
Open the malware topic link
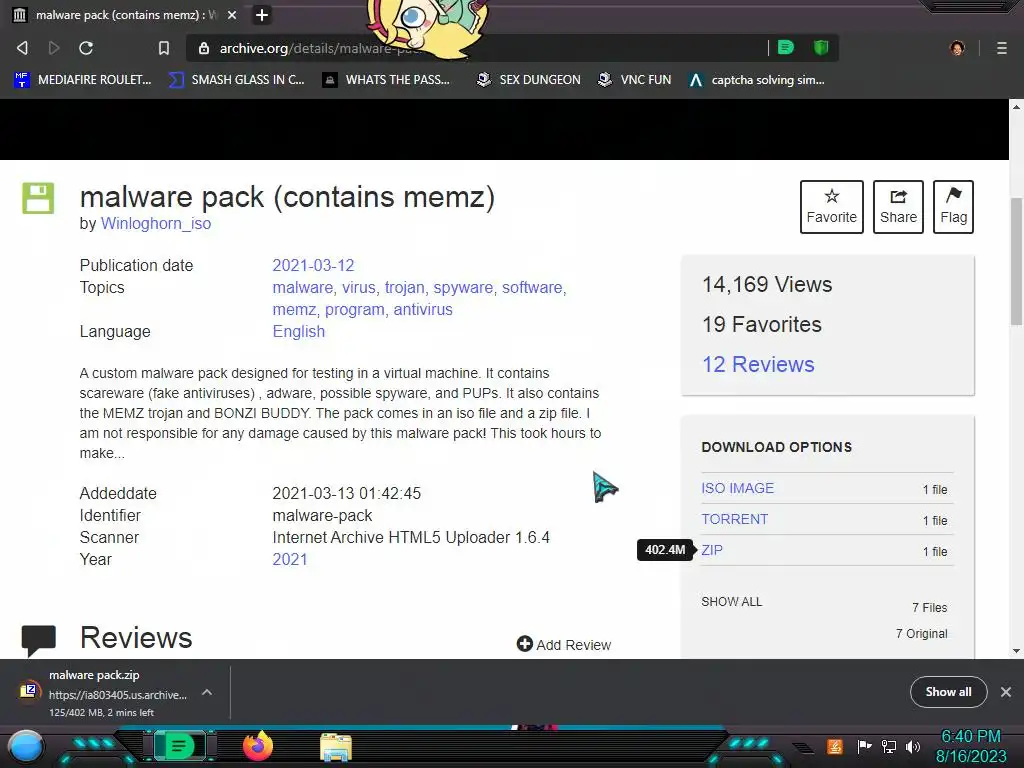[x=302, y=287]
